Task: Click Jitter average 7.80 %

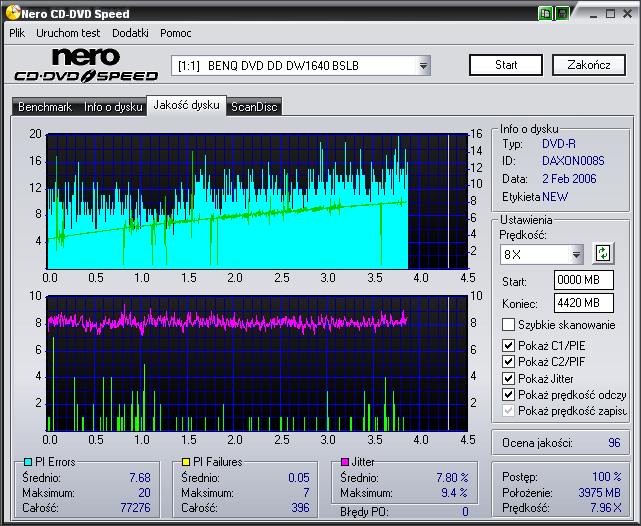Action: pos(453,478)
